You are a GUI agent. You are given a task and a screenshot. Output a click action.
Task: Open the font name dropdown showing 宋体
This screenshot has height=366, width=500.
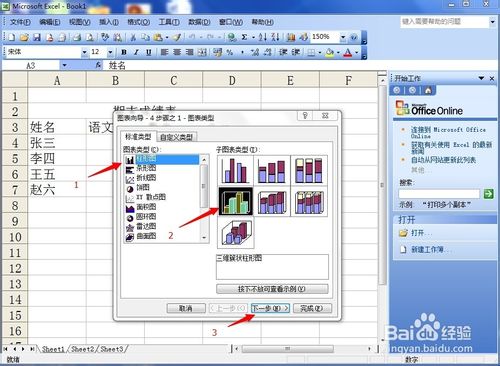84,52
